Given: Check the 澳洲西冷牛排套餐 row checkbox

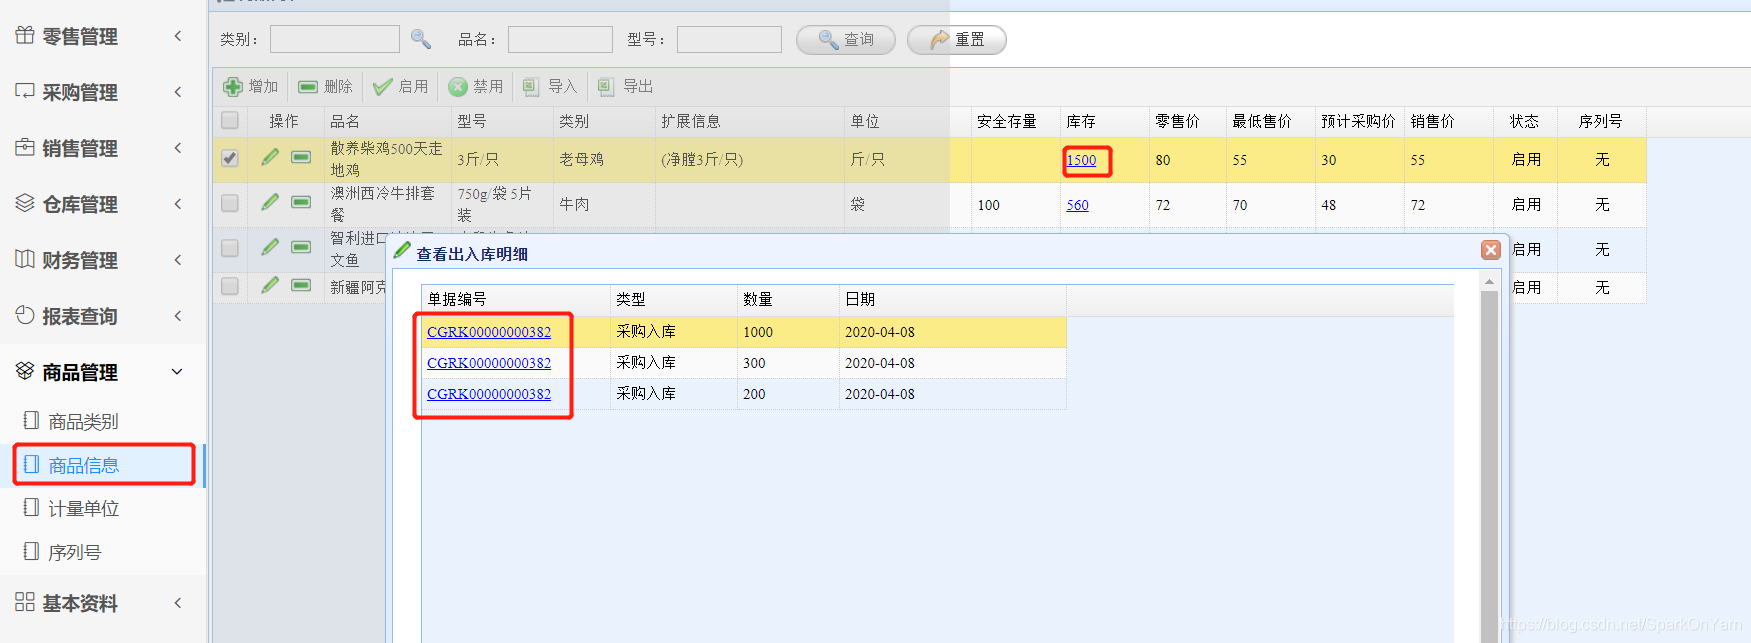Looking at the screenshot, I should [x=230, y=203].
